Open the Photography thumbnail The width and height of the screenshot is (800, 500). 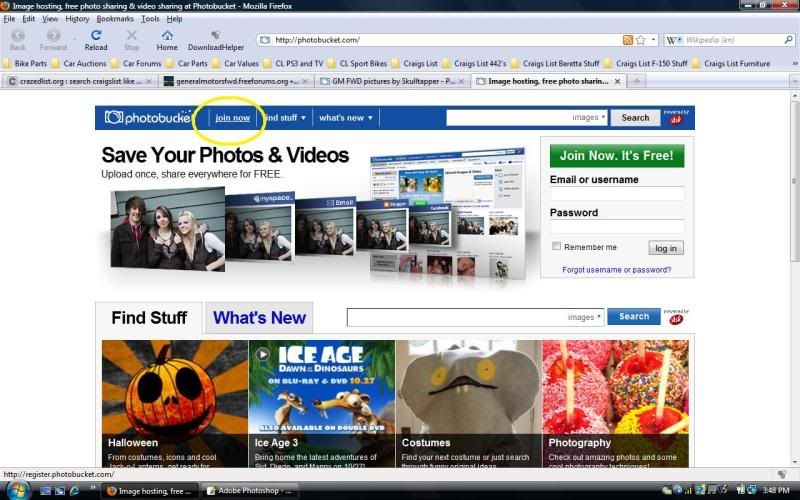coord(615,404)
